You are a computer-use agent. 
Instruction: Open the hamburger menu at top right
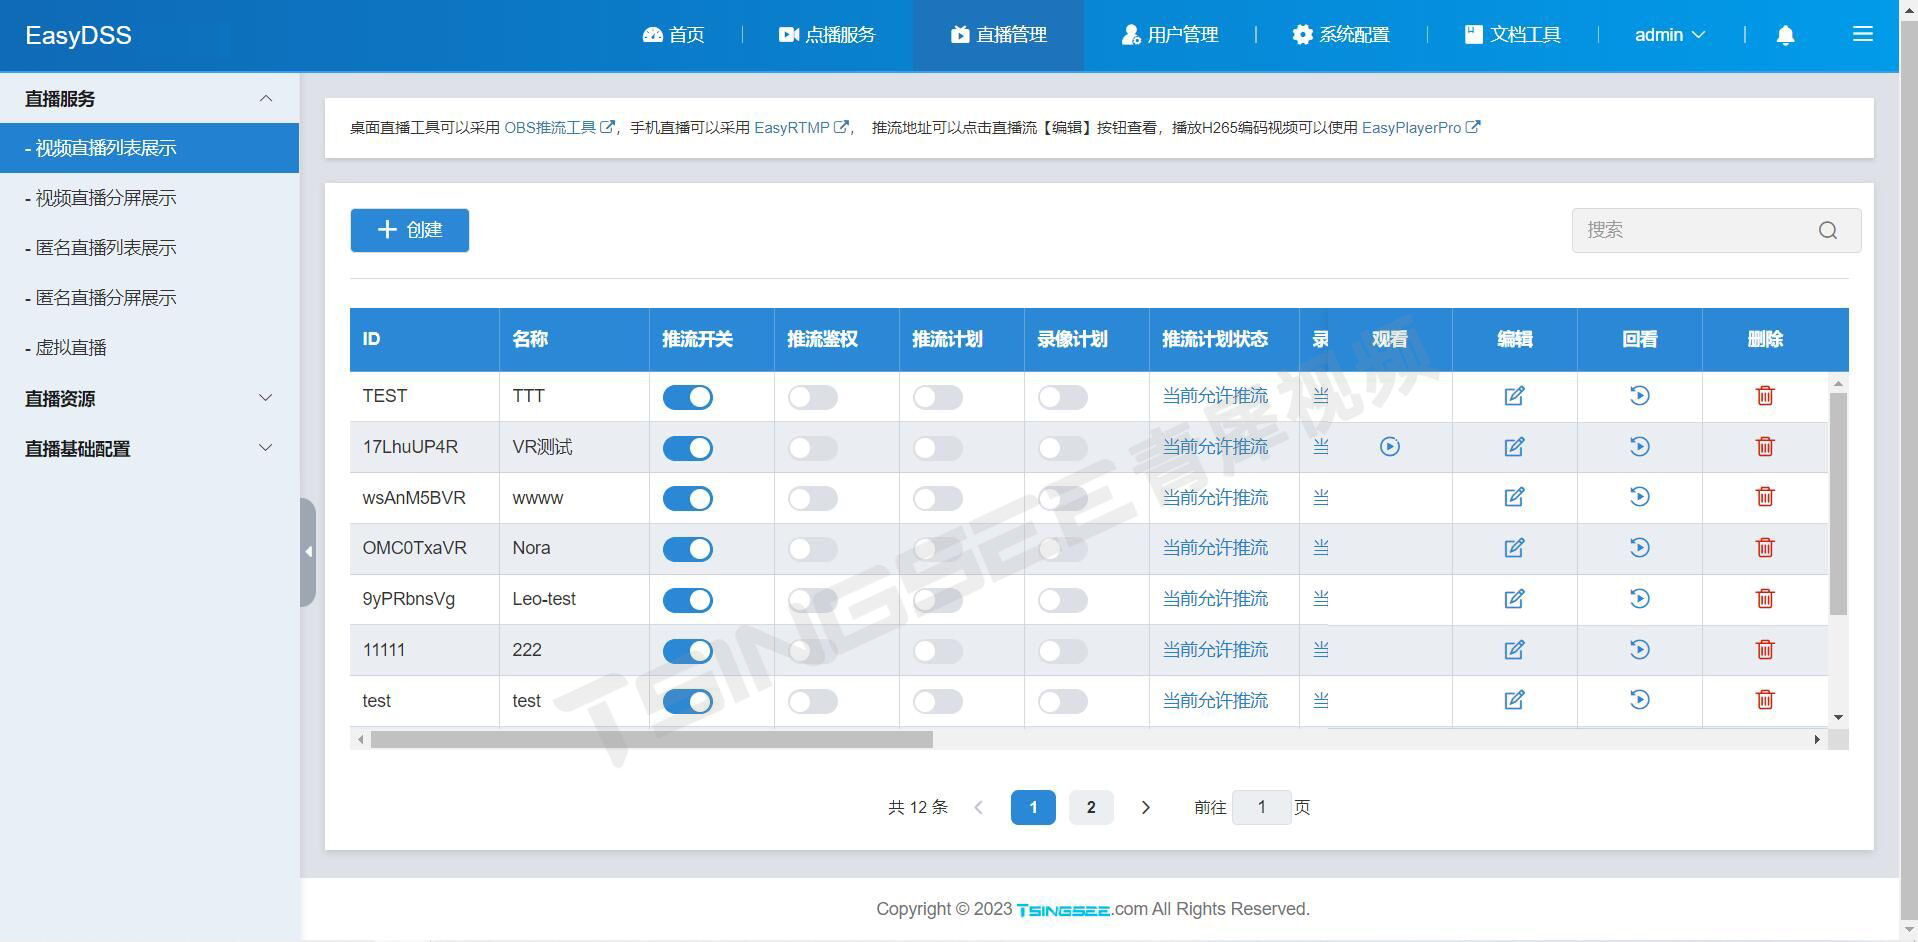[1862, 33]
